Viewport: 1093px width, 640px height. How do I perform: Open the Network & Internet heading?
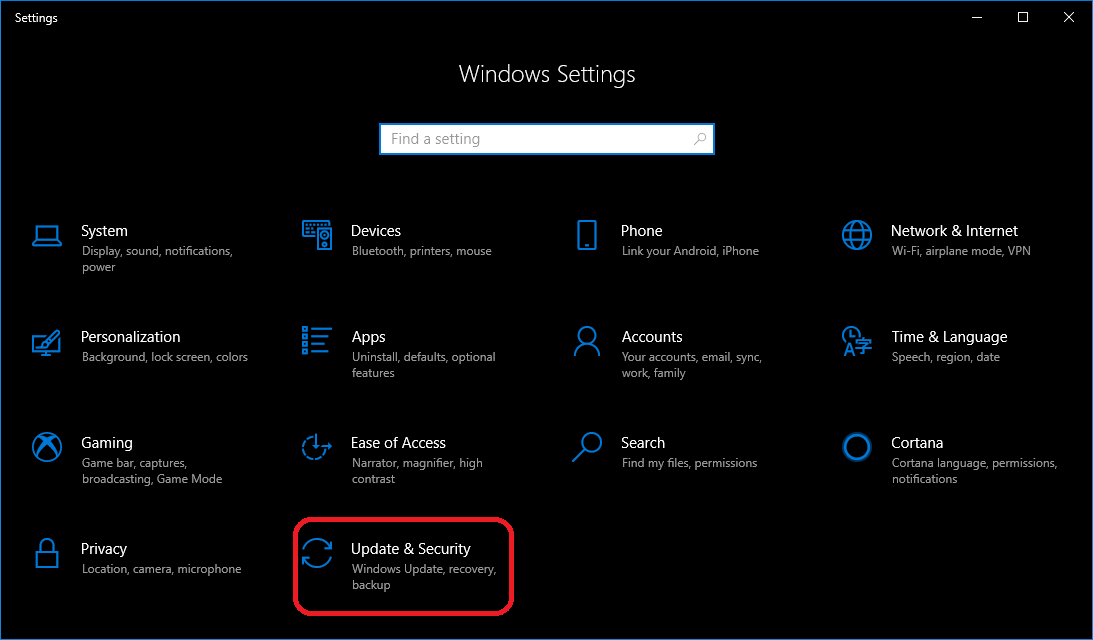[x=954, y=231]
